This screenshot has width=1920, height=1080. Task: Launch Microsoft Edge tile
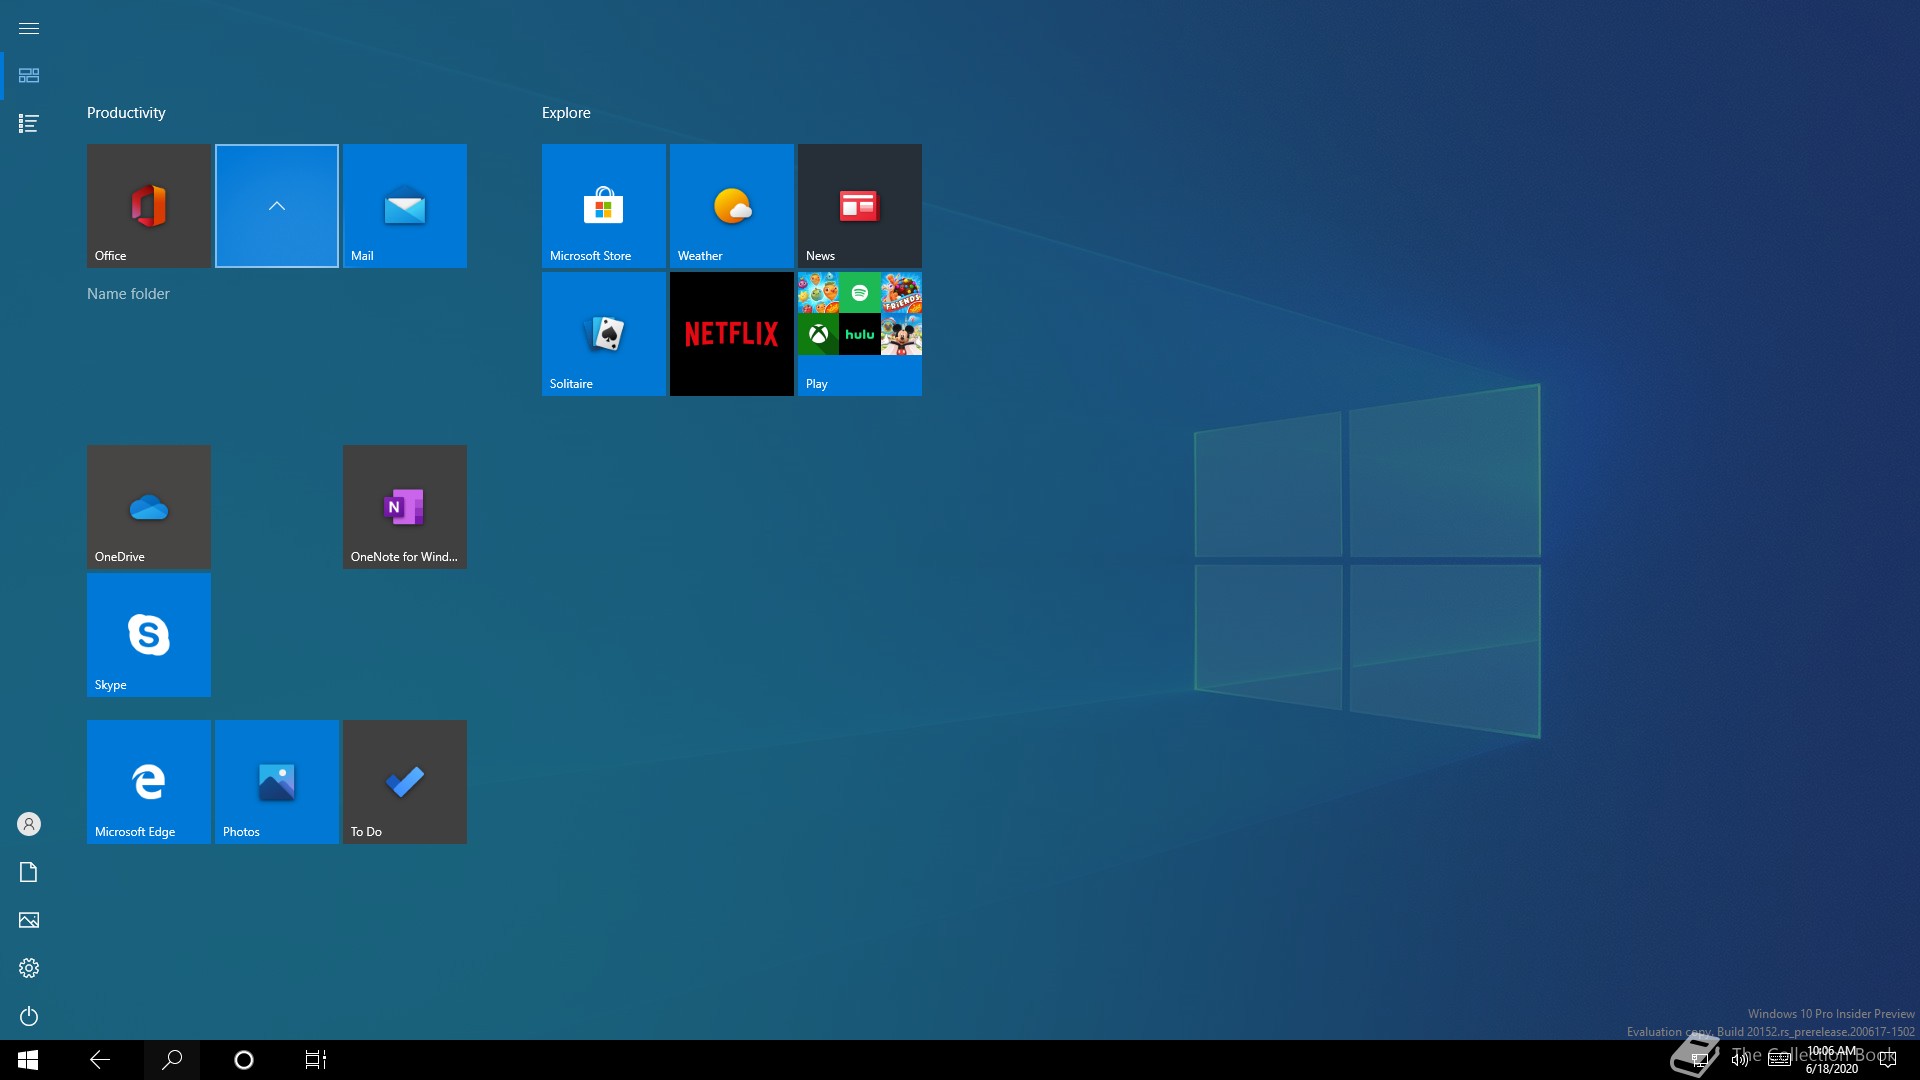(x=149, y=782)
